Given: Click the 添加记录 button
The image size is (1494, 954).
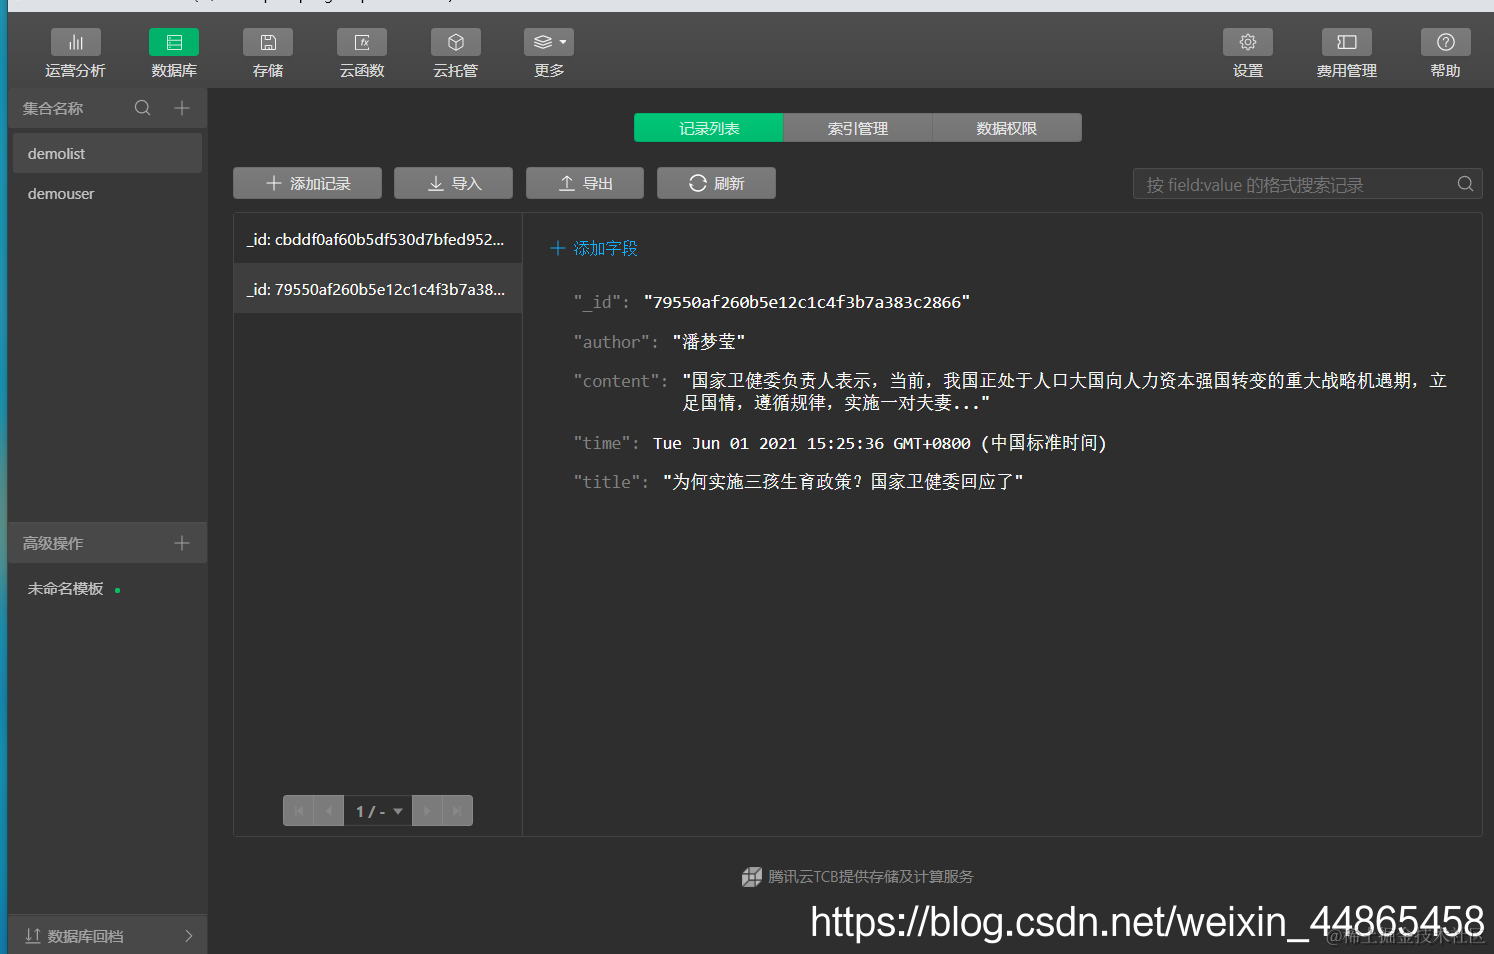Looking at the screenshot, I should click(x=307, y=182).
